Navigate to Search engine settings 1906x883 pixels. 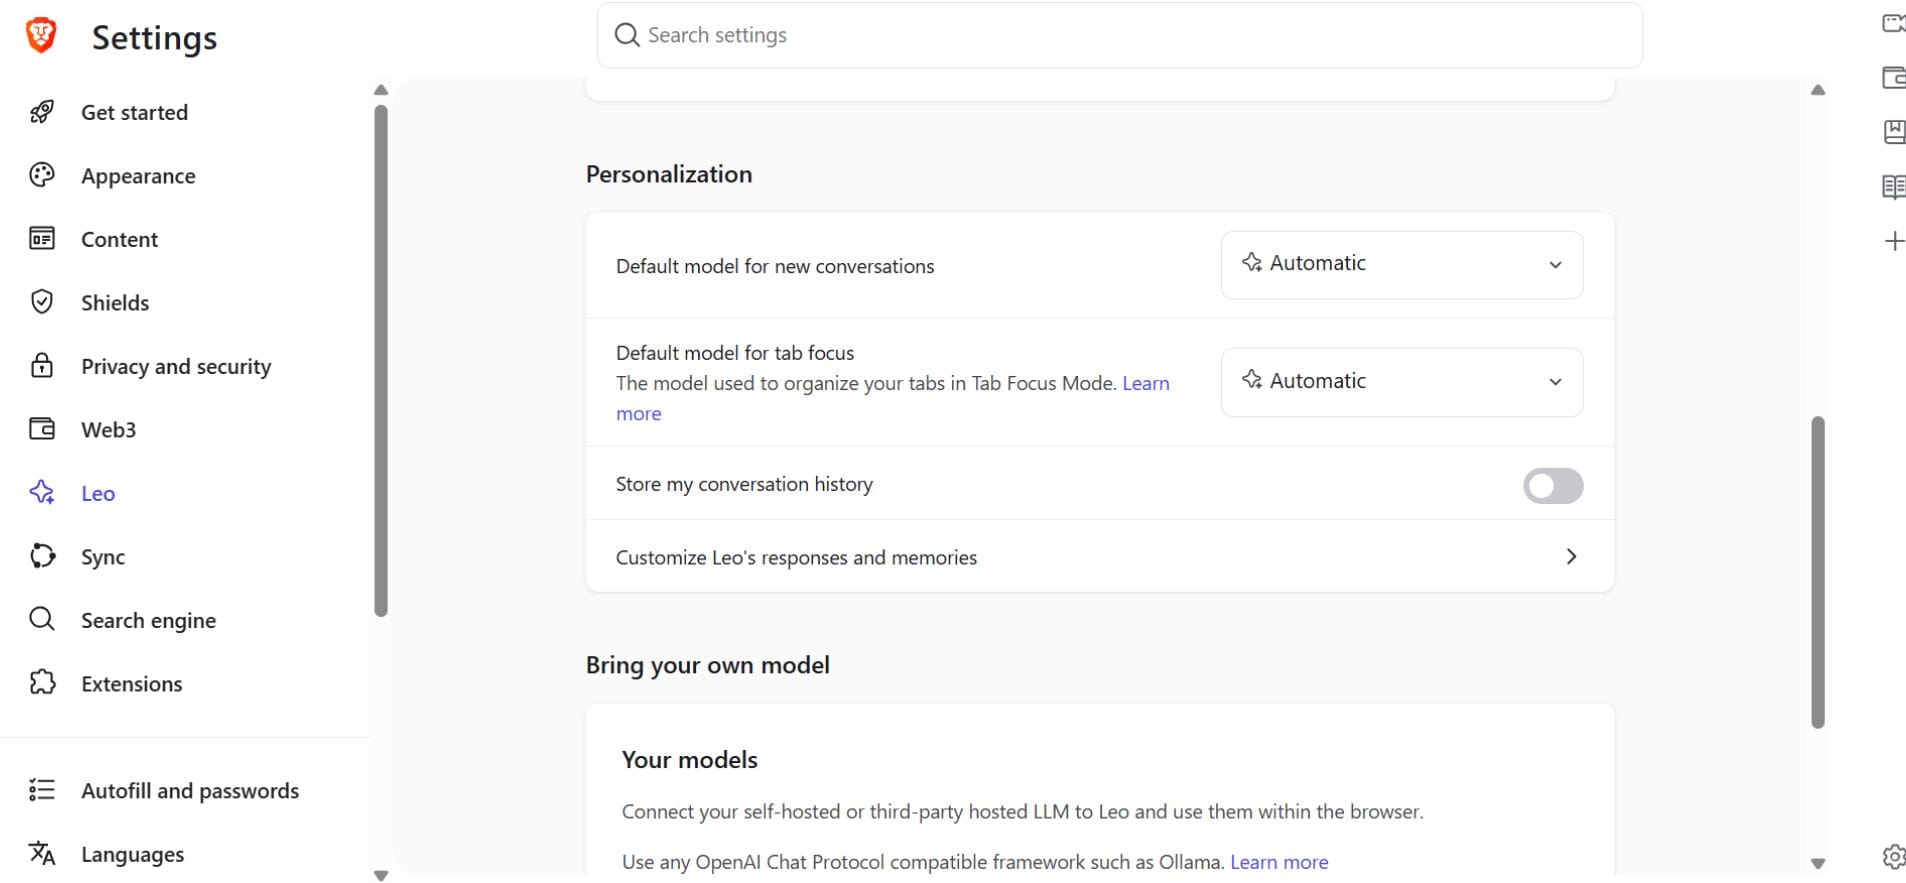coord(148,620)
